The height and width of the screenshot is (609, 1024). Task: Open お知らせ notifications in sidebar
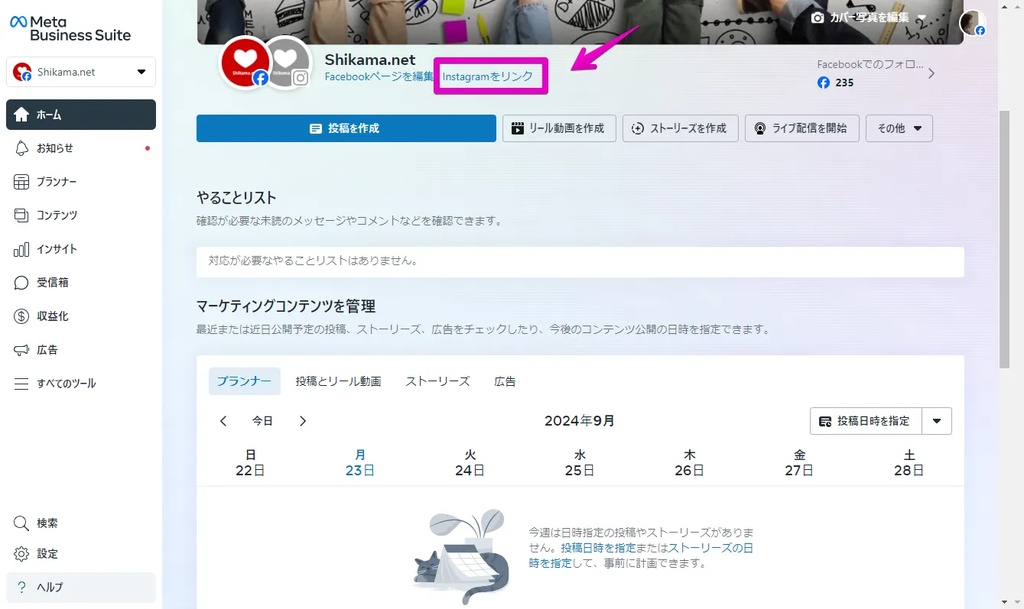81,148
